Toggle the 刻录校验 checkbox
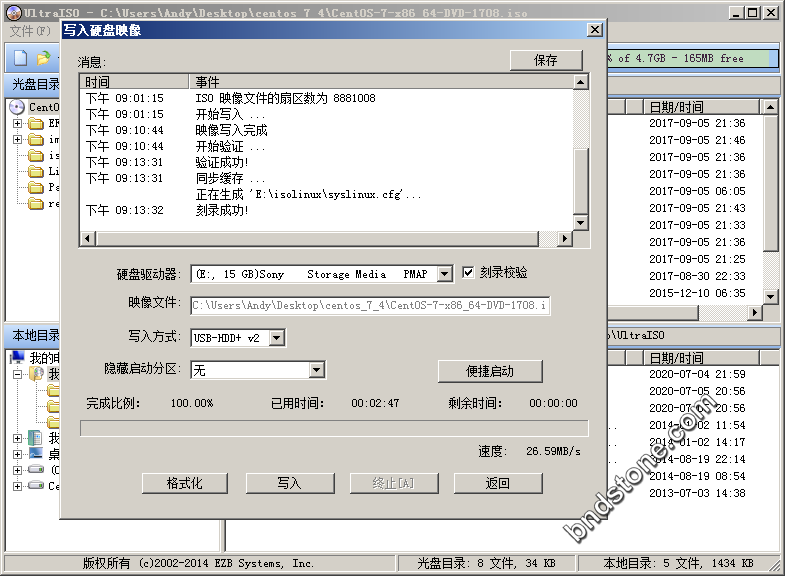This screenshot has width=785, height=576. [468, 273]
